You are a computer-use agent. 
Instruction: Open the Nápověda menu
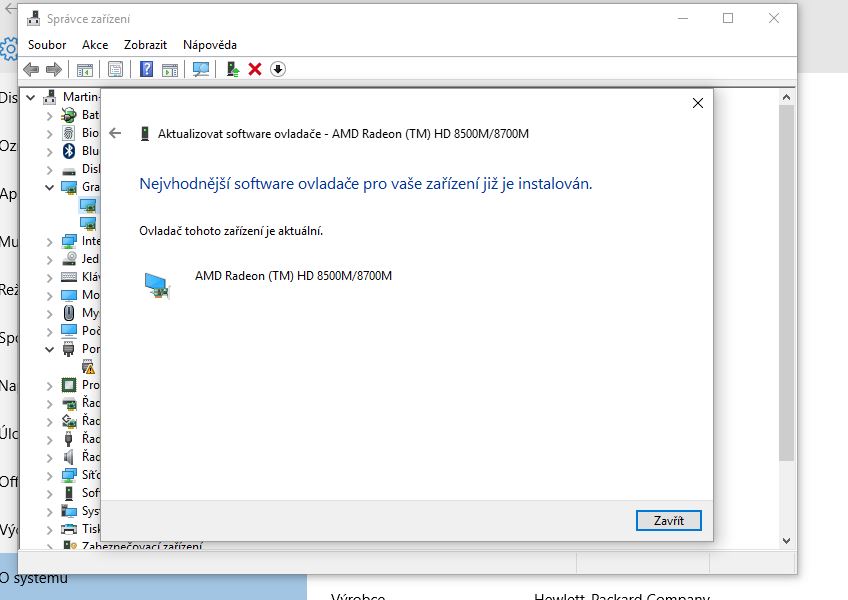210,45
